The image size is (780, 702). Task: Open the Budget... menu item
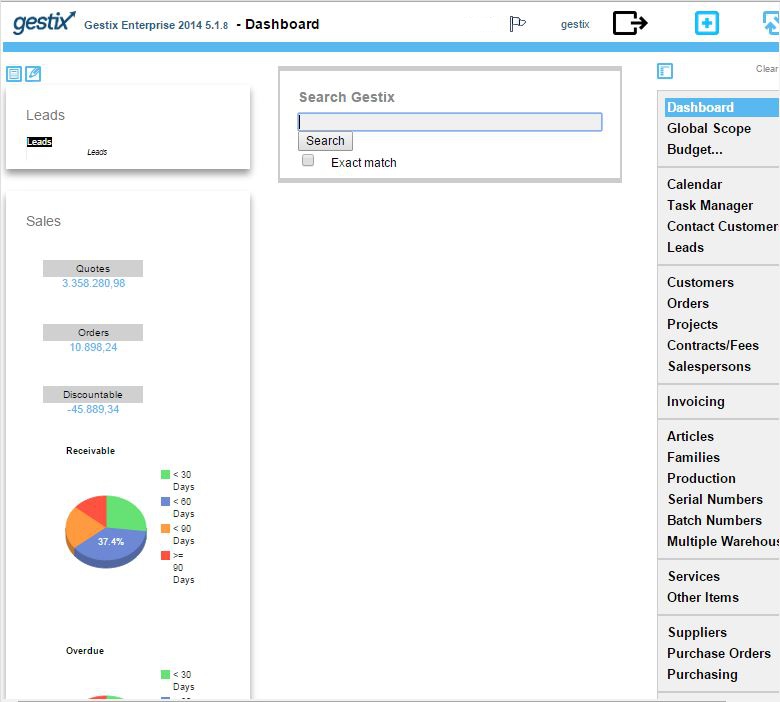pos(694,149)
